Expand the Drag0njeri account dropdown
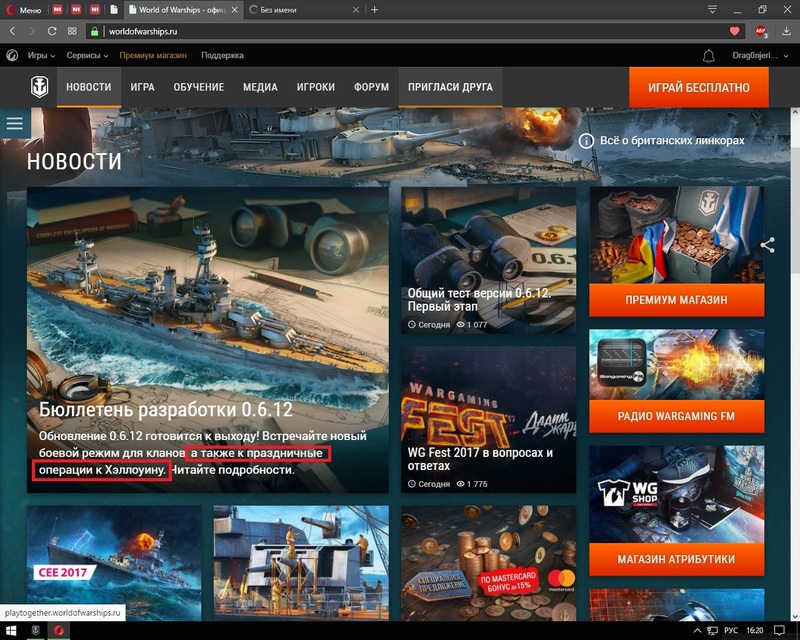The width and height of the screenshot is (800, 640). (760, 55)
